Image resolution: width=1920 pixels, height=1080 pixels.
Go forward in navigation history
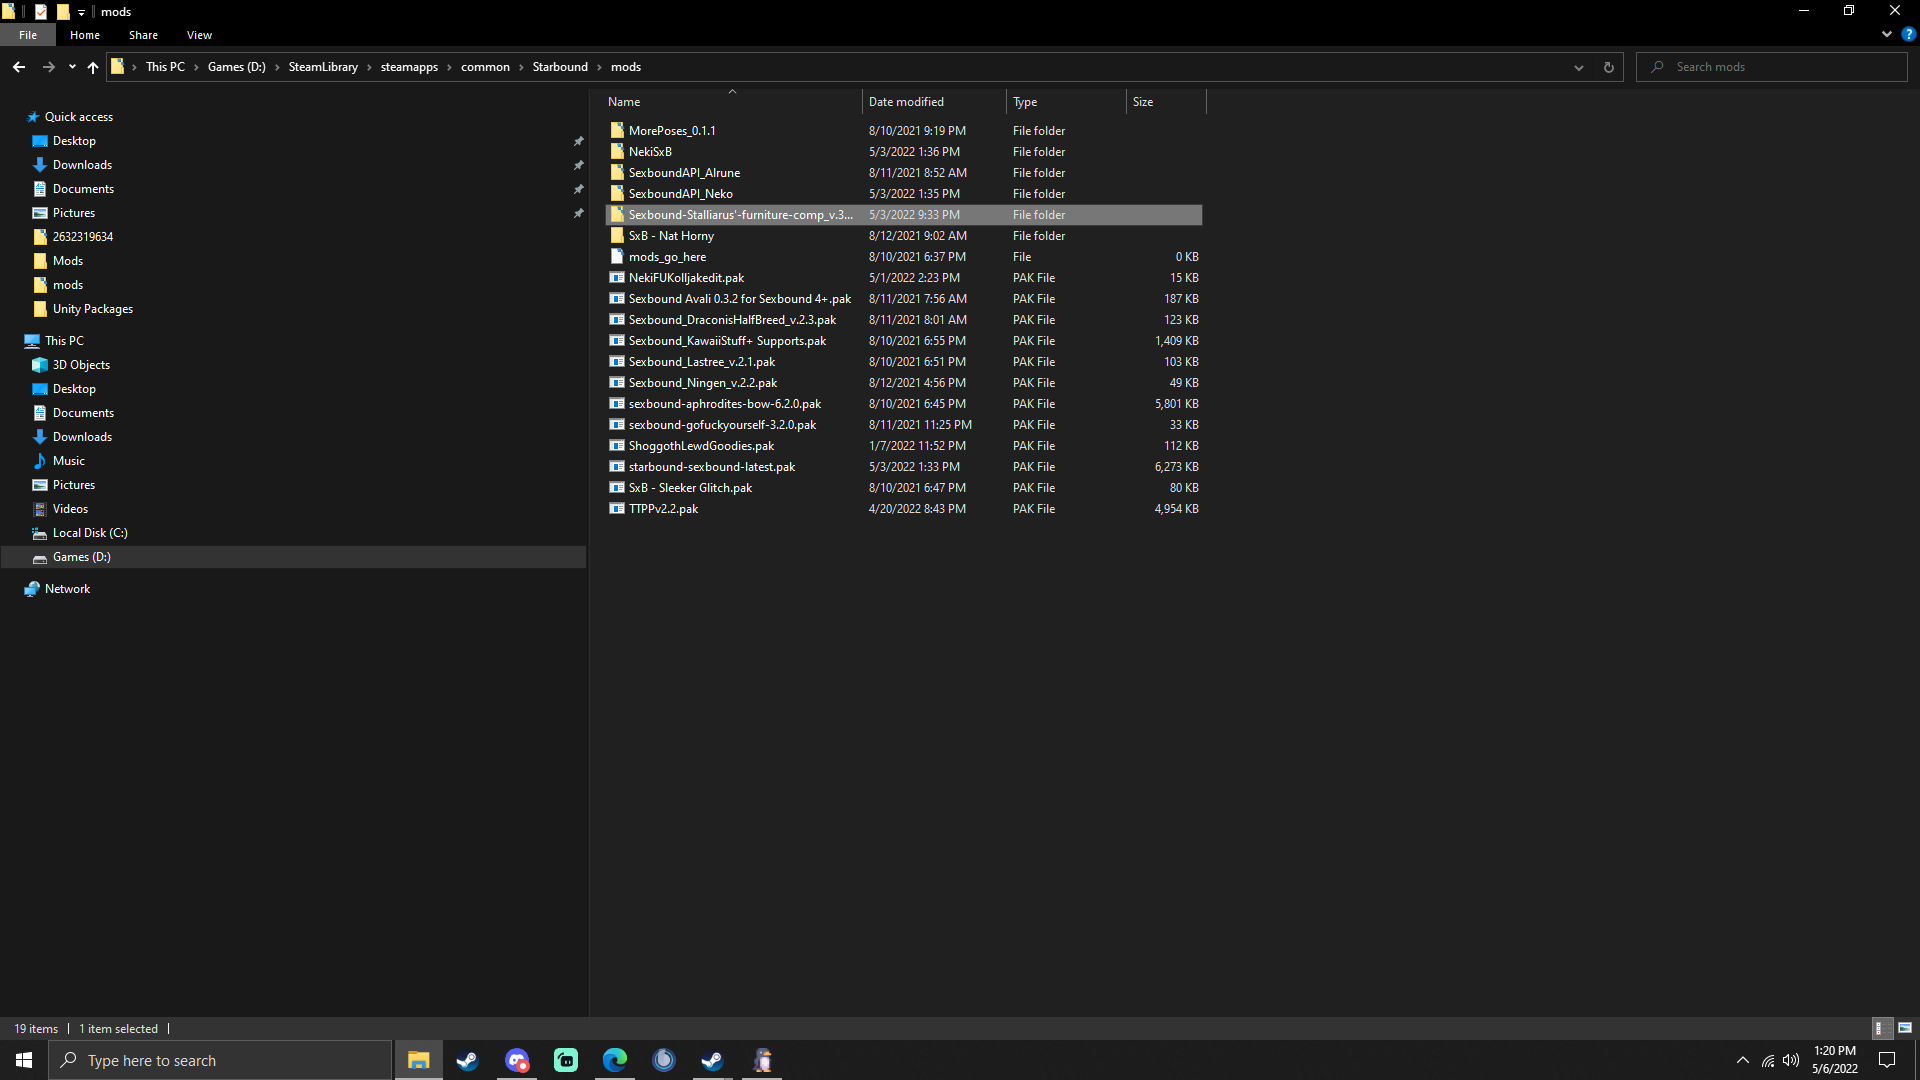click(48, 67)
